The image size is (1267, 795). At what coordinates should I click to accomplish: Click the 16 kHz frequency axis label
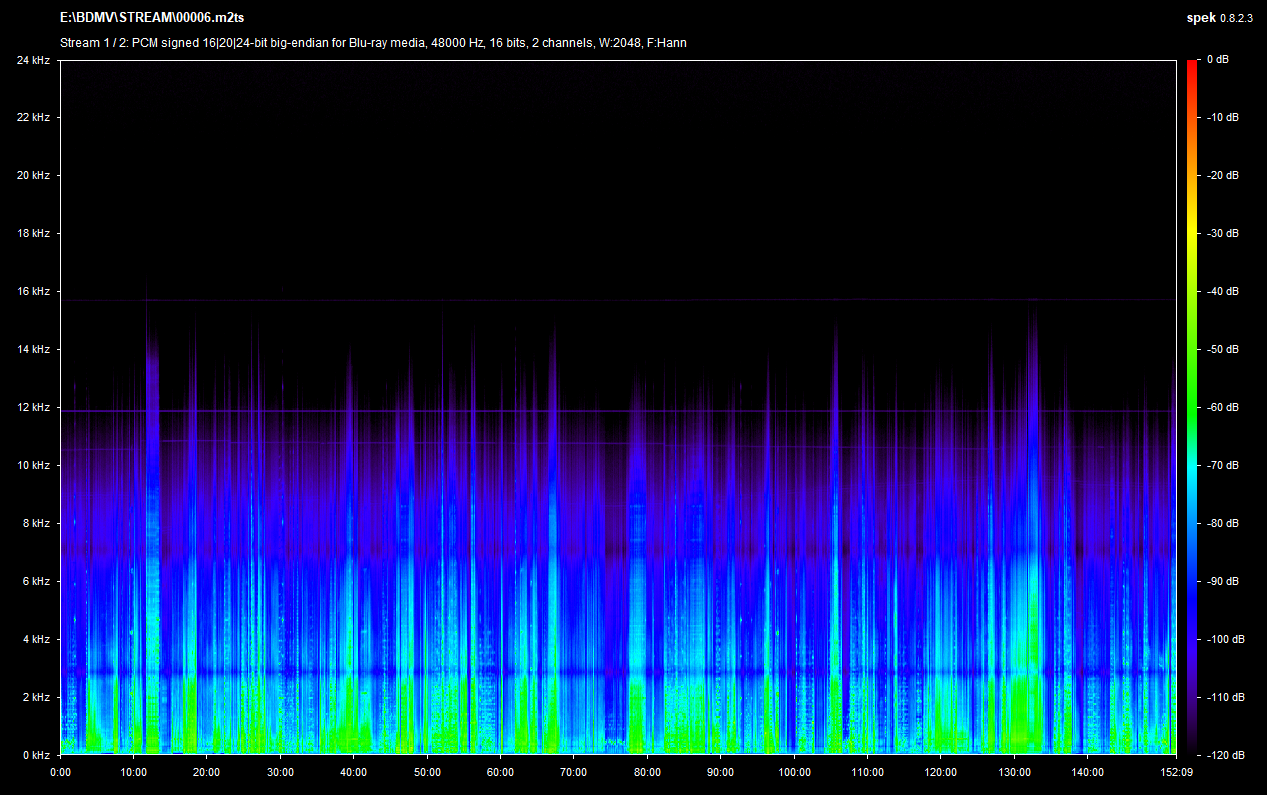point(32,292)
